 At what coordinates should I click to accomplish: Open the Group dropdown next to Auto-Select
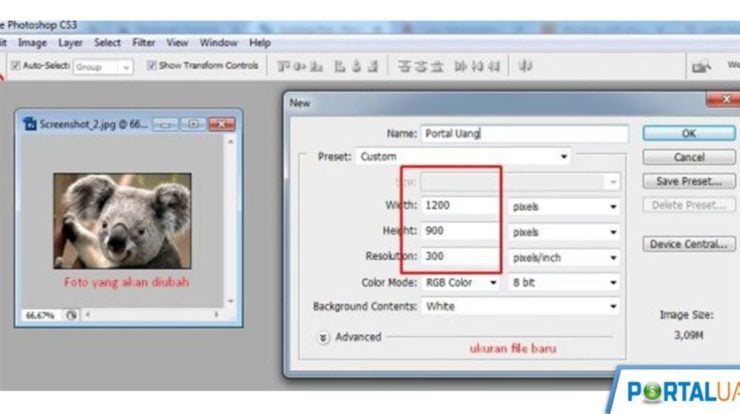103,67
